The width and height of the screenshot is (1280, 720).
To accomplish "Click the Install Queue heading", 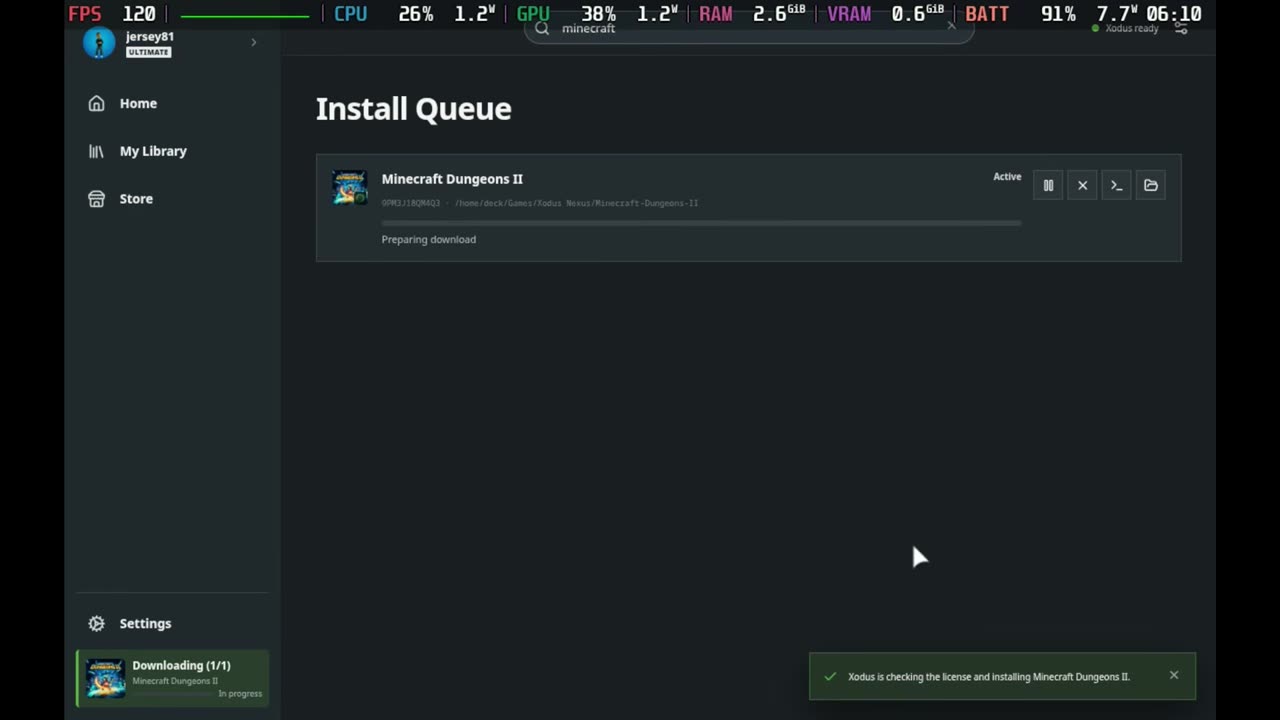I will coord(413,109).
